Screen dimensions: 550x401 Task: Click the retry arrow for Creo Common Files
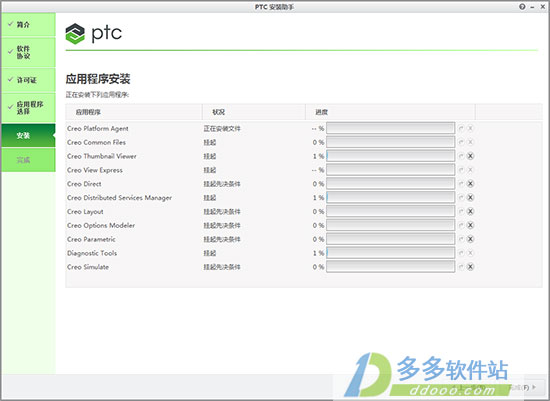coord(461,142)
